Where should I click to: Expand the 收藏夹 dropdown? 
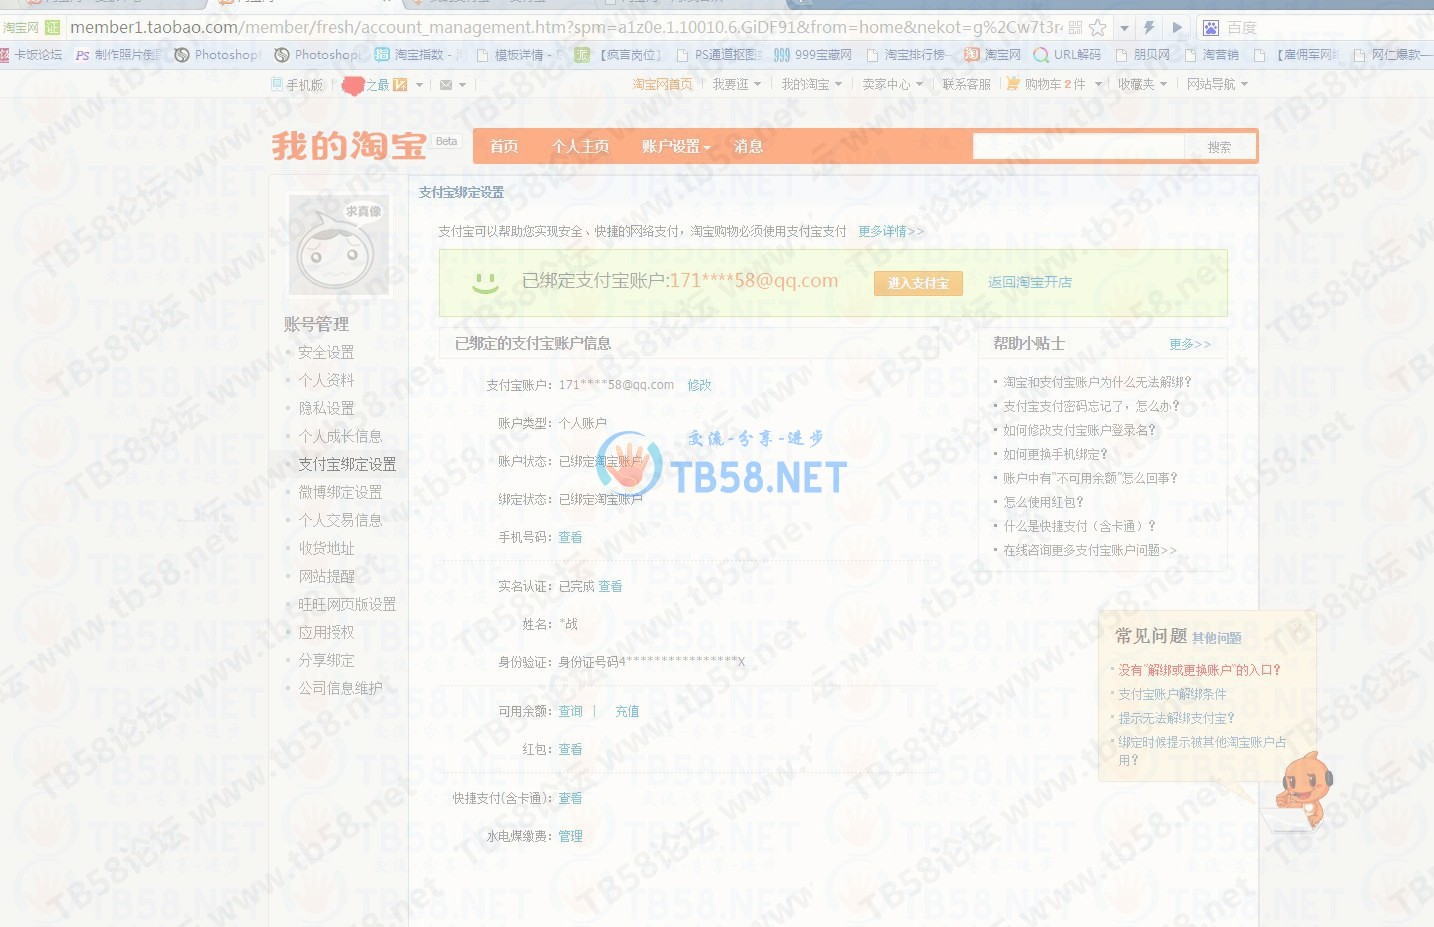point(1142,84)
